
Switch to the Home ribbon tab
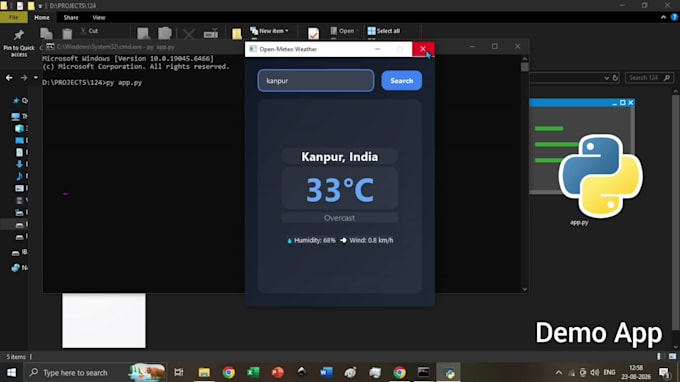(42, 17)
